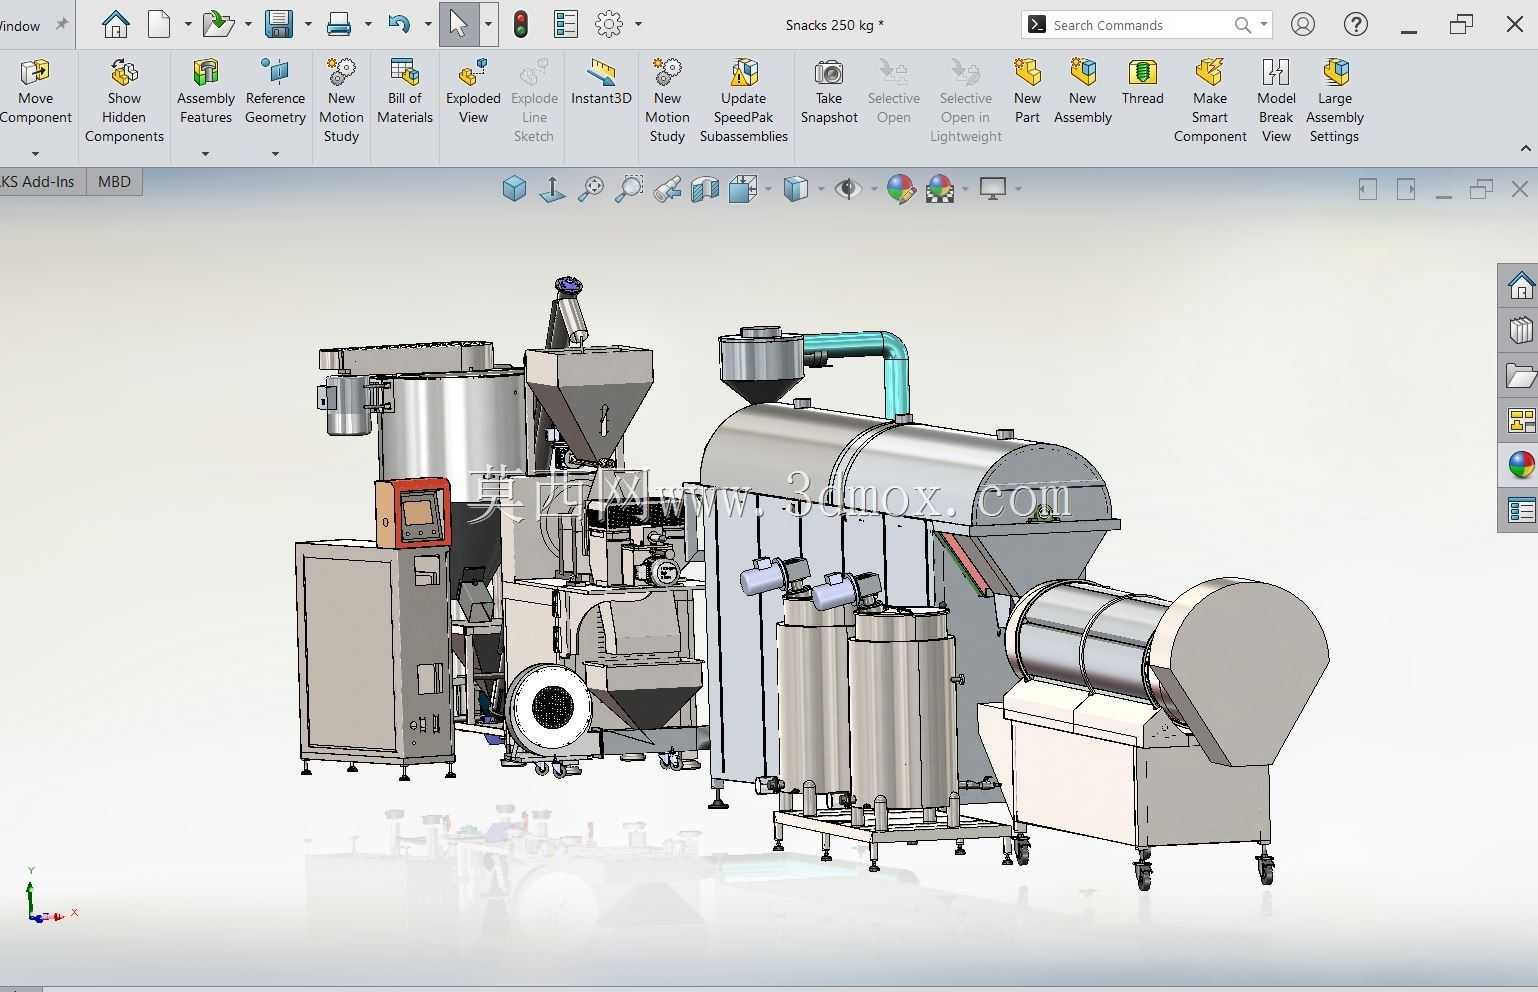This screenshot has height=992, width=1538.
Task: Undo the last action
Action: tap(399, 24)
